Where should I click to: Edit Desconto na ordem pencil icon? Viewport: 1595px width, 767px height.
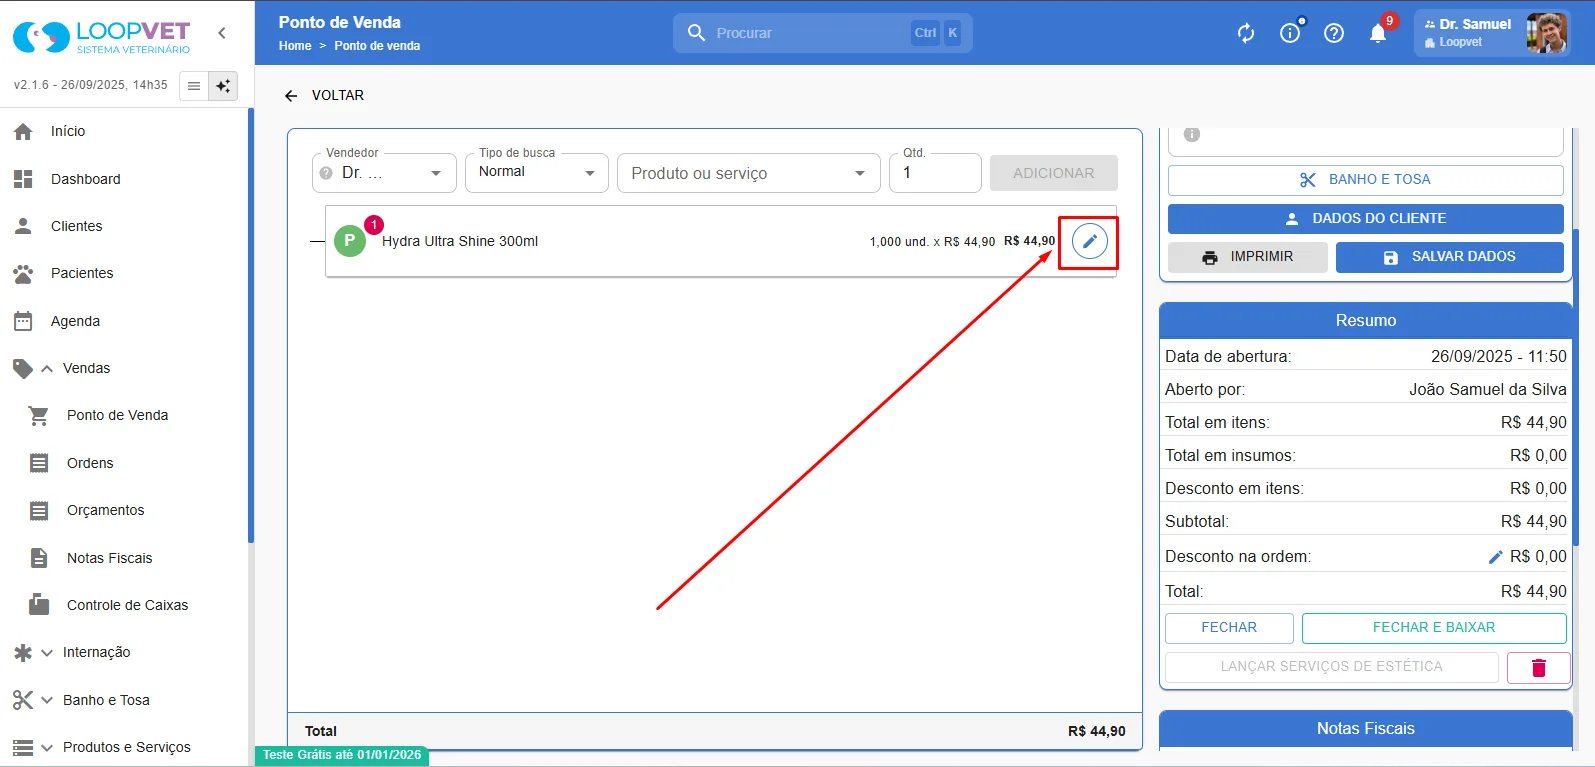tap(1495, 557)
